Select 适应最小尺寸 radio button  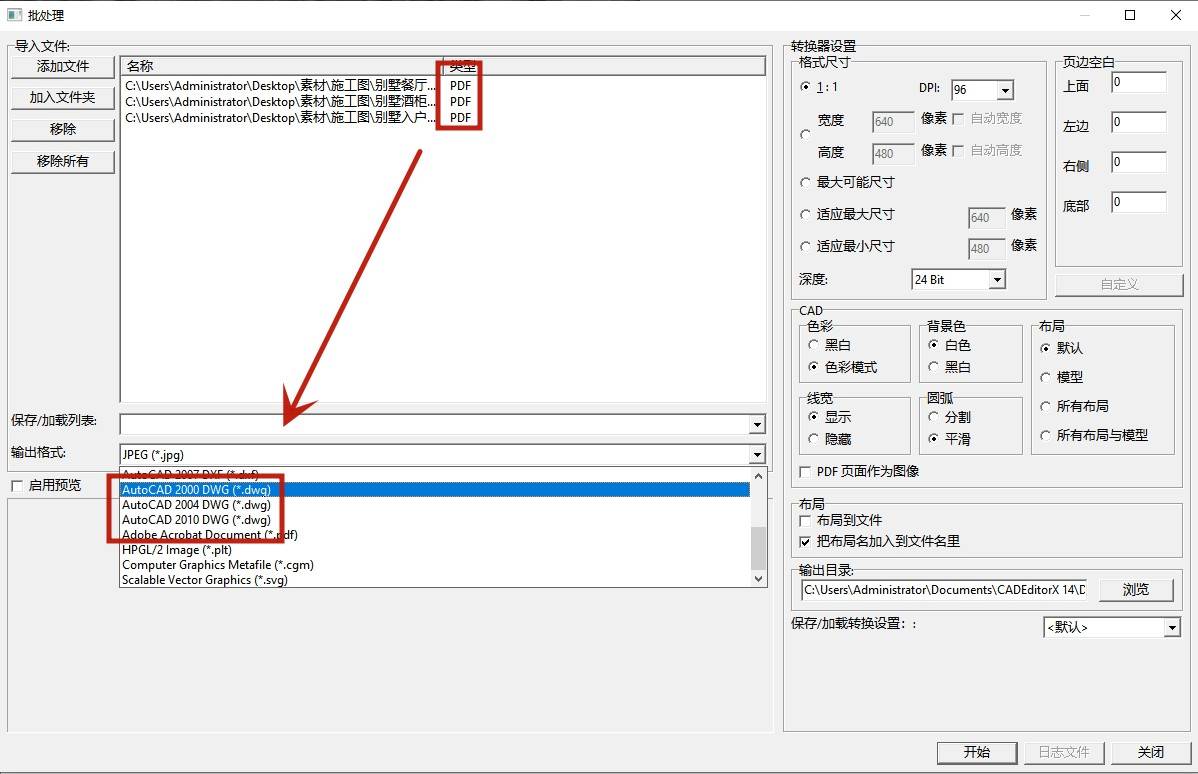coord(805,247)
